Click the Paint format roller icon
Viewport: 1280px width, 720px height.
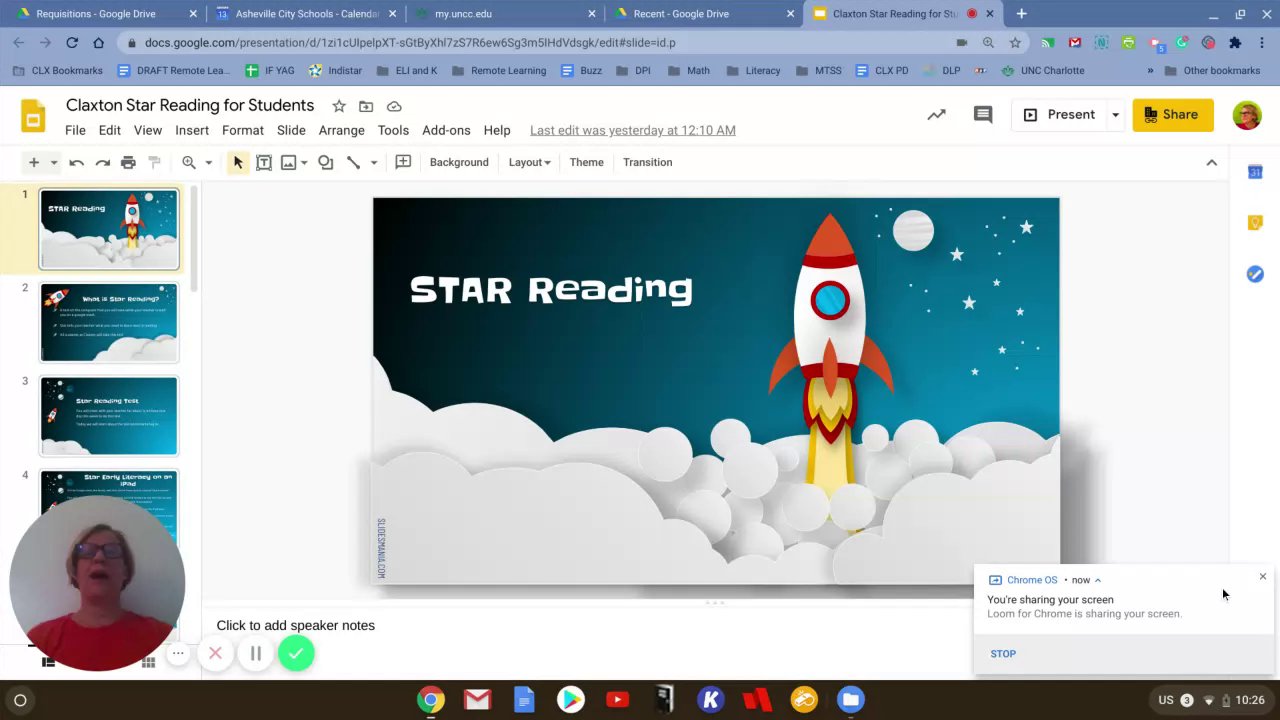pos(154,162)
